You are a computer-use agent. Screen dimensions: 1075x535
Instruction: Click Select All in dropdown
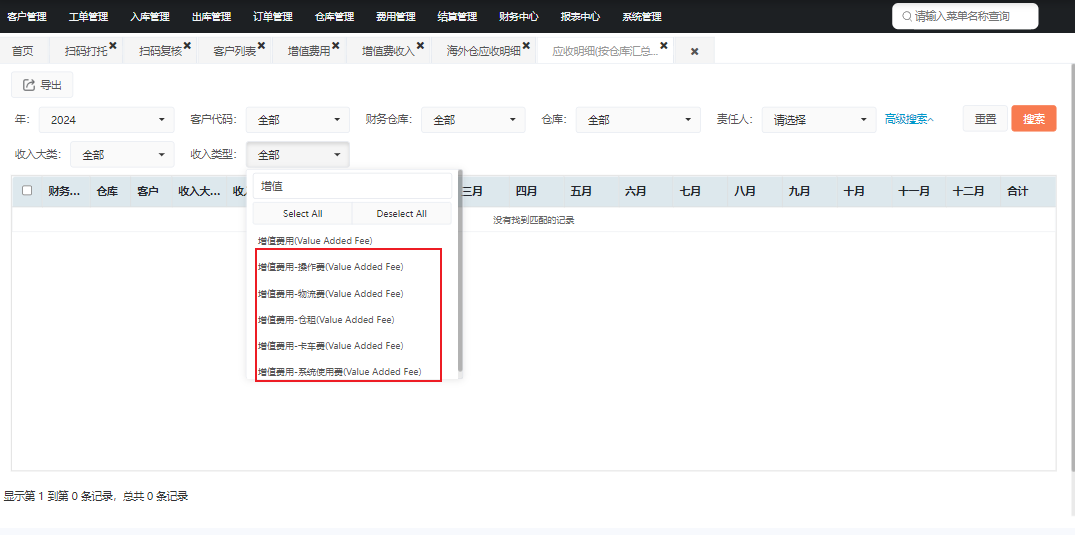(x=302, y=213)
